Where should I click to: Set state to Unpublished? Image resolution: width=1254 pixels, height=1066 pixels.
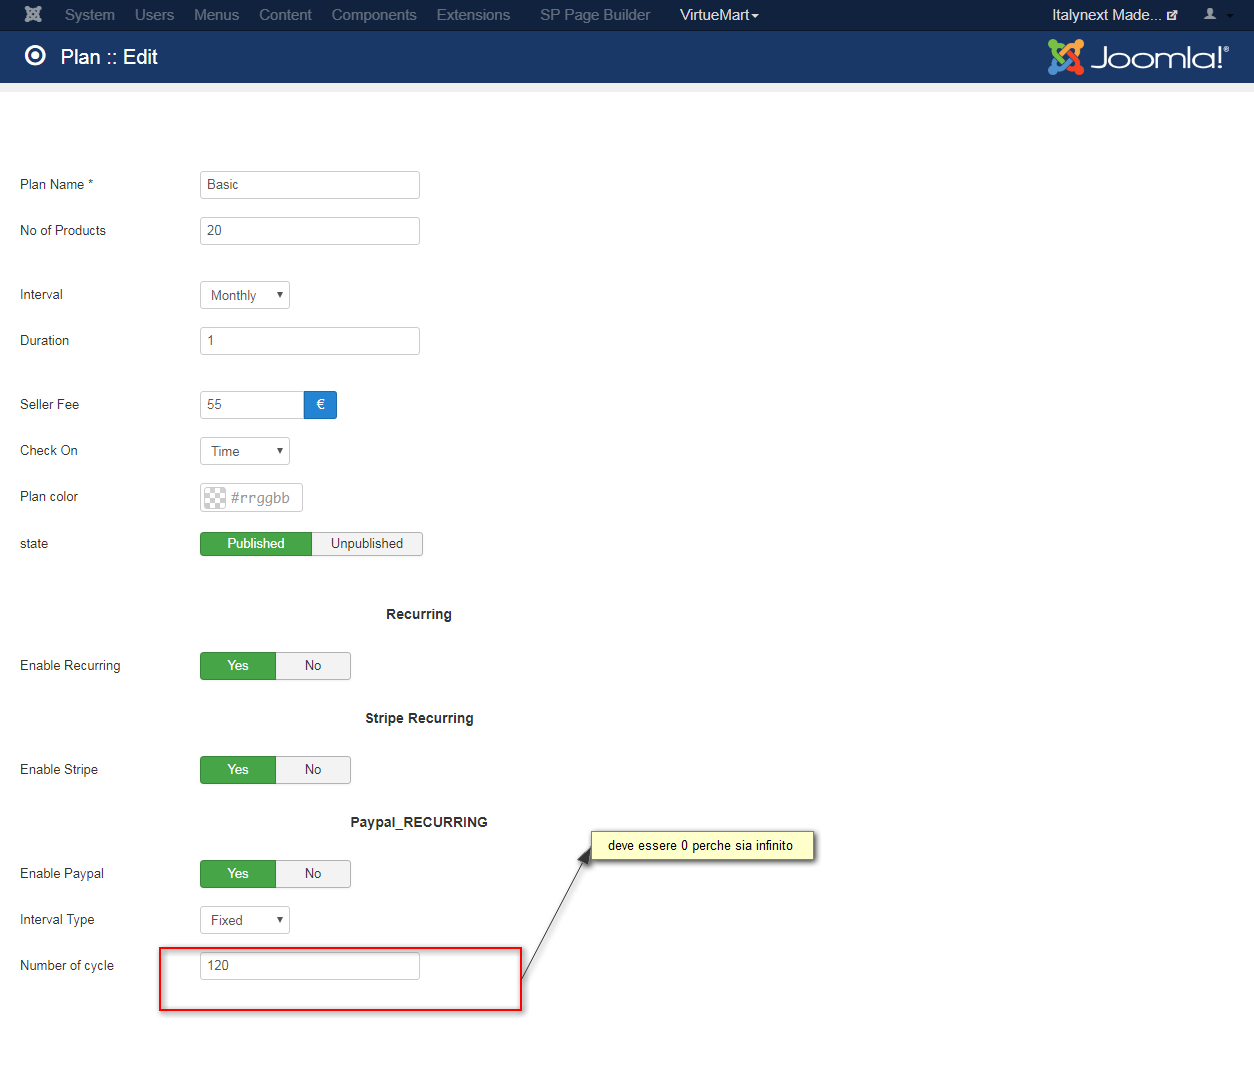point(367,544)
